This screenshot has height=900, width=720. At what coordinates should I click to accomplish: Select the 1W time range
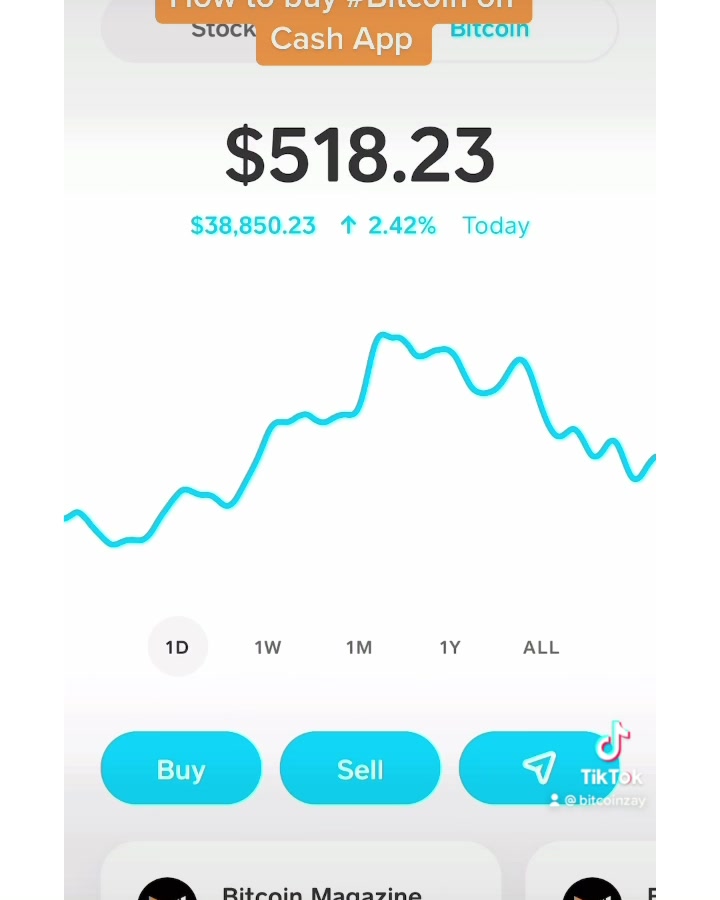coord(268,647)
